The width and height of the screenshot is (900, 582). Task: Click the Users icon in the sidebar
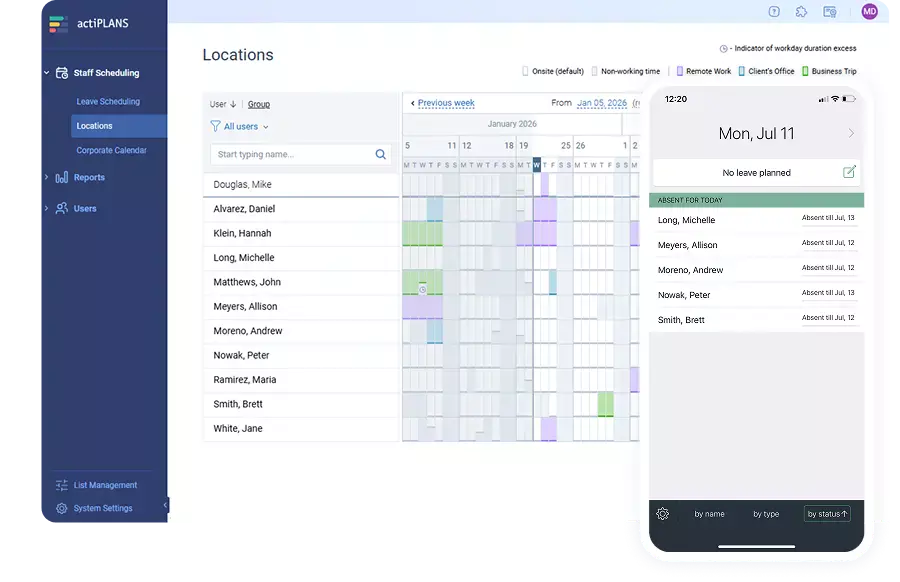[60, 207]
